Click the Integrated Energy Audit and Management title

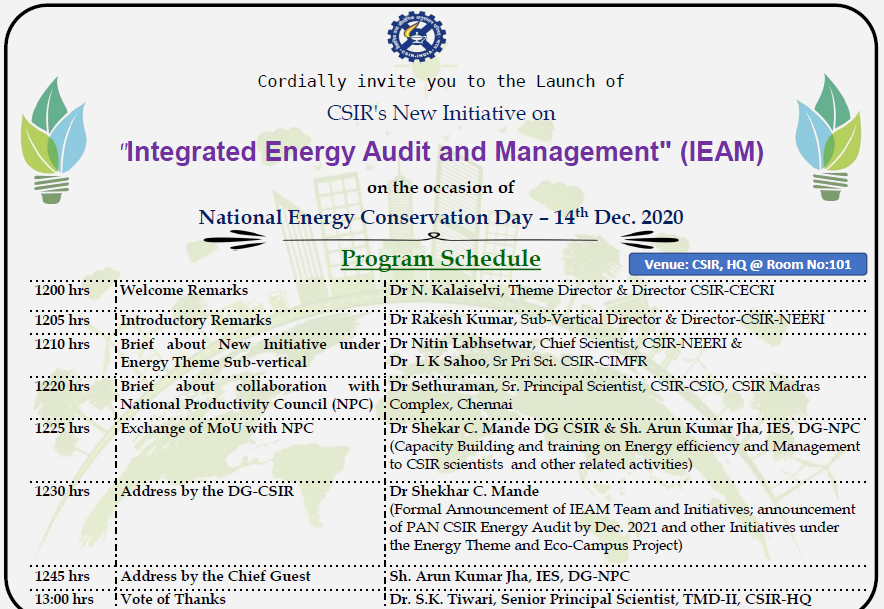442,152
